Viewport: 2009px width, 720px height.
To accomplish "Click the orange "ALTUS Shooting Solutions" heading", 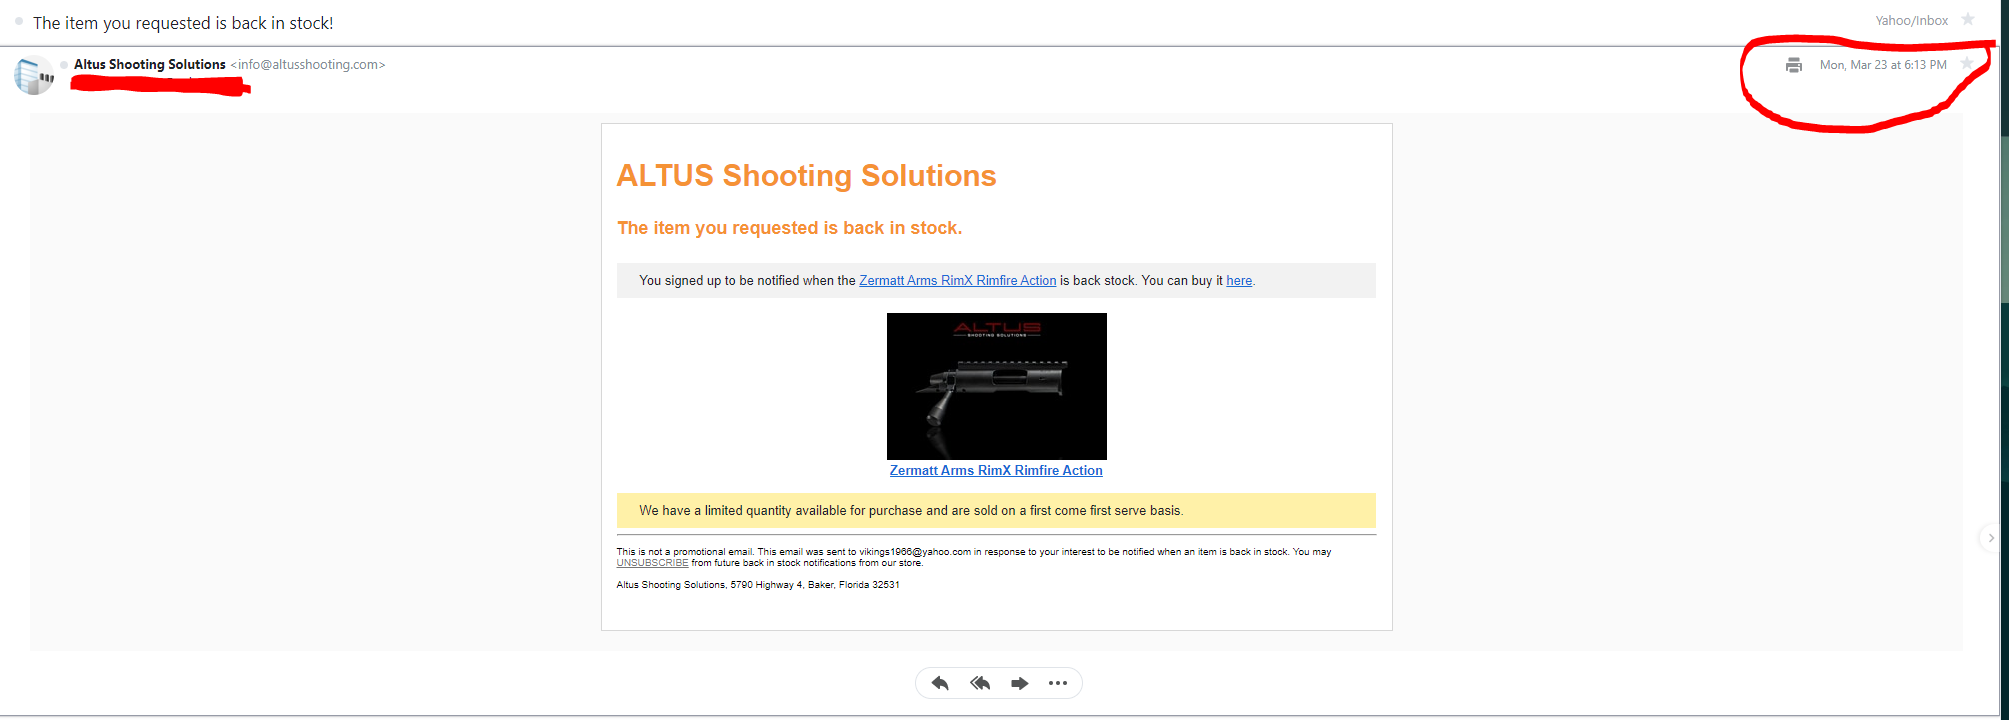I will click(806, 176).
